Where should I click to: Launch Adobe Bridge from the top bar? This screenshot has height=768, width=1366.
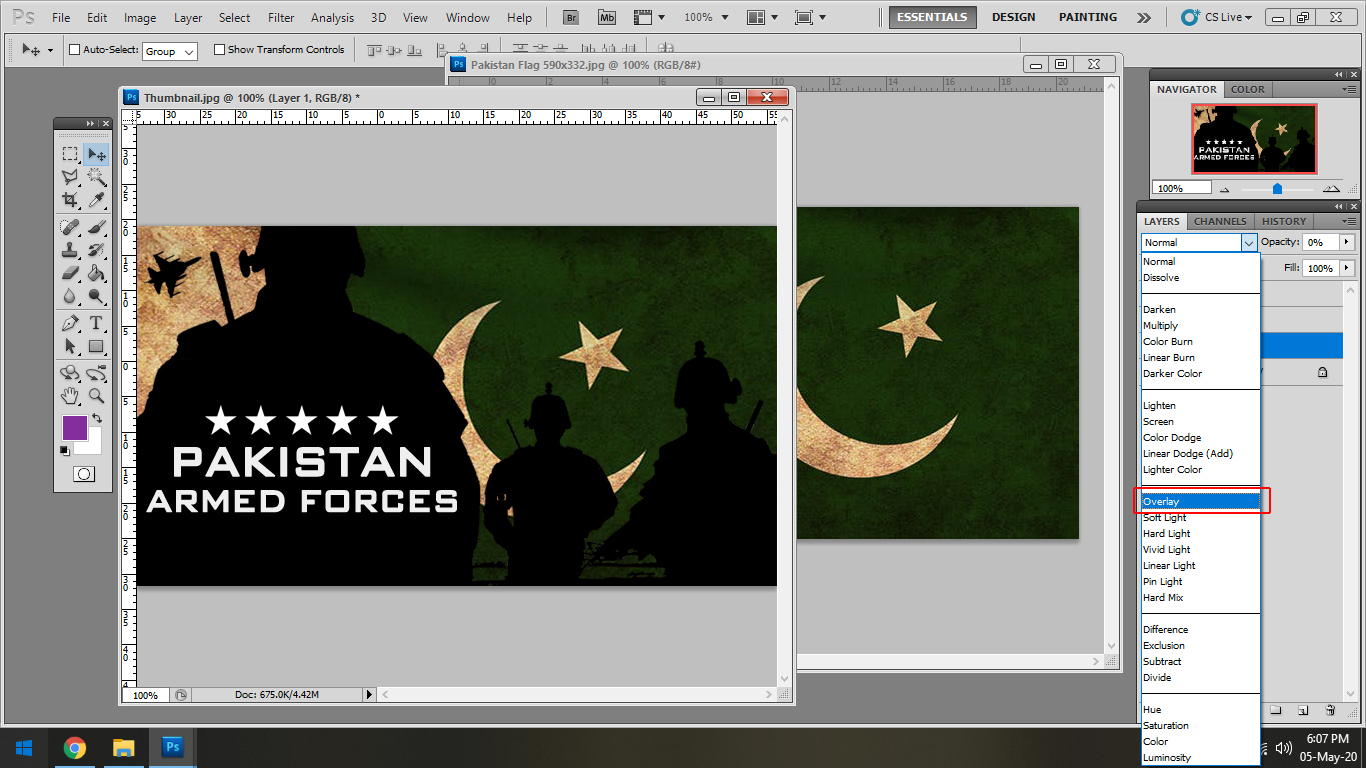click(x=571, y=17)
